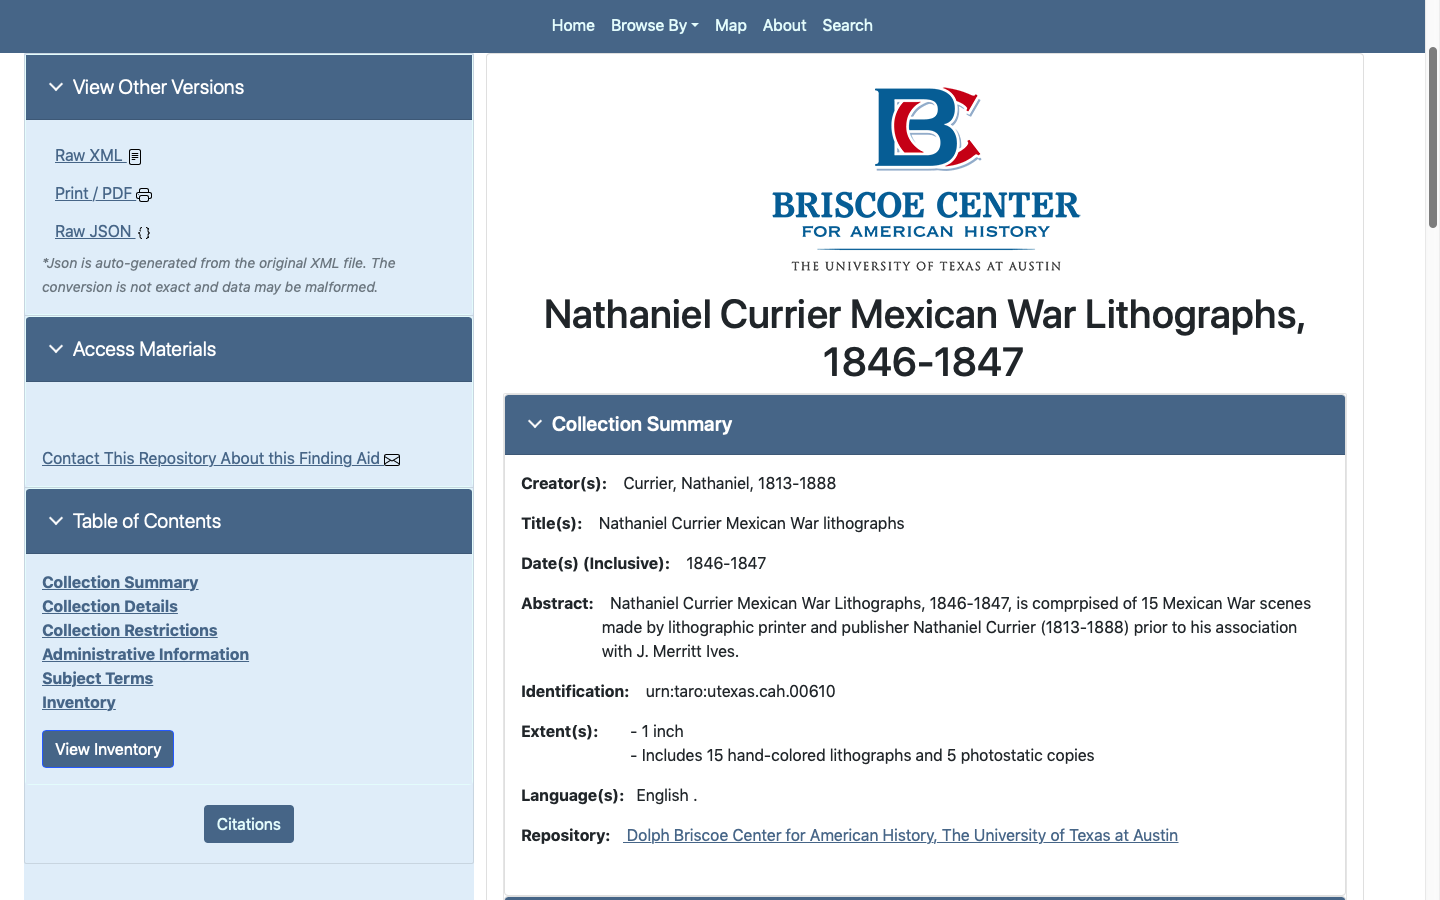The height and width of the screenshot is (900, 1440).
Task: Collapse the Access Materials section
Action: (x=56, y=350)
